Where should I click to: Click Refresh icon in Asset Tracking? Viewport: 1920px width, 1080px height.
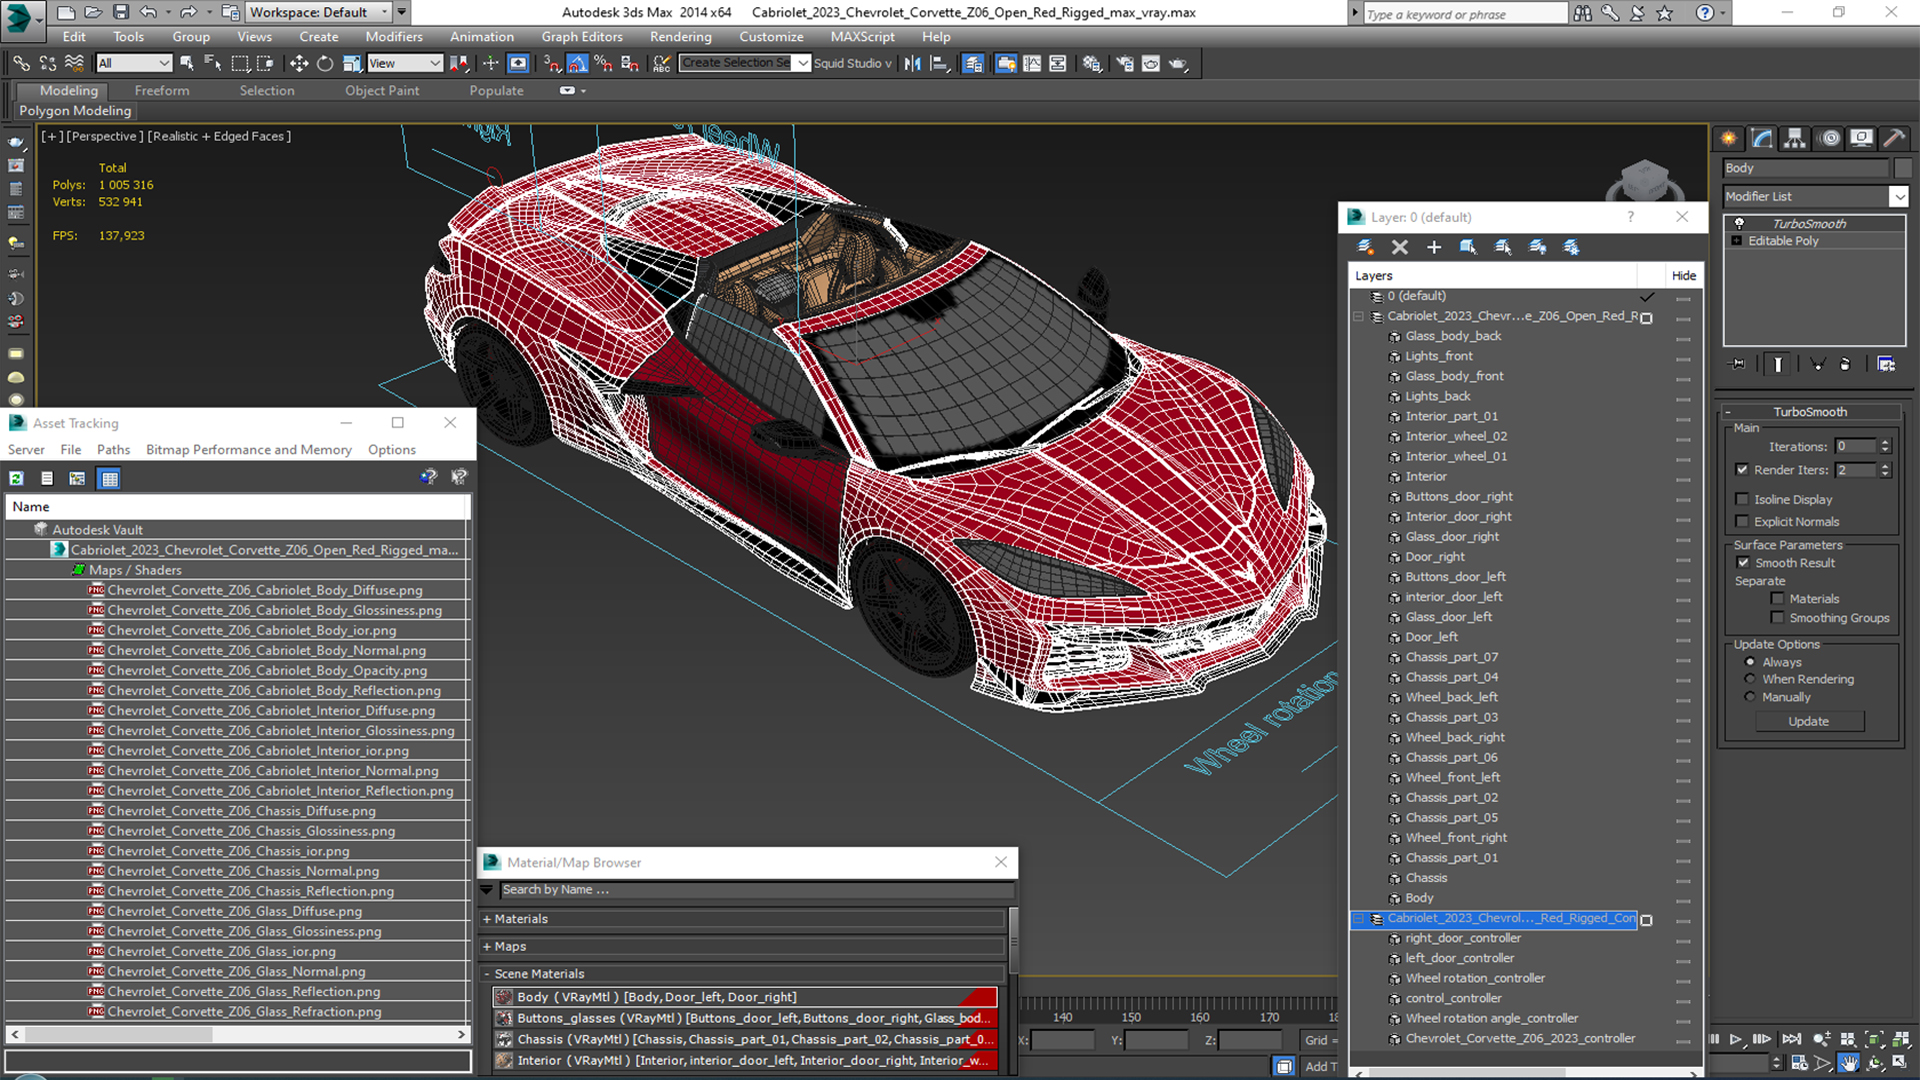tap(17, 478)
